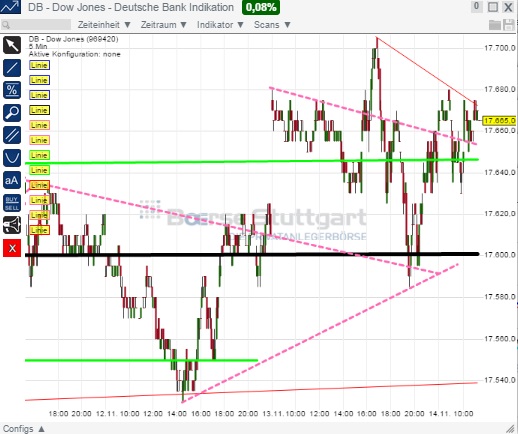518x434 pixels.
Task: Click the window title 'DB - Dow Jones - Deutsche Bank Indikation'
Action: (131, 7)
